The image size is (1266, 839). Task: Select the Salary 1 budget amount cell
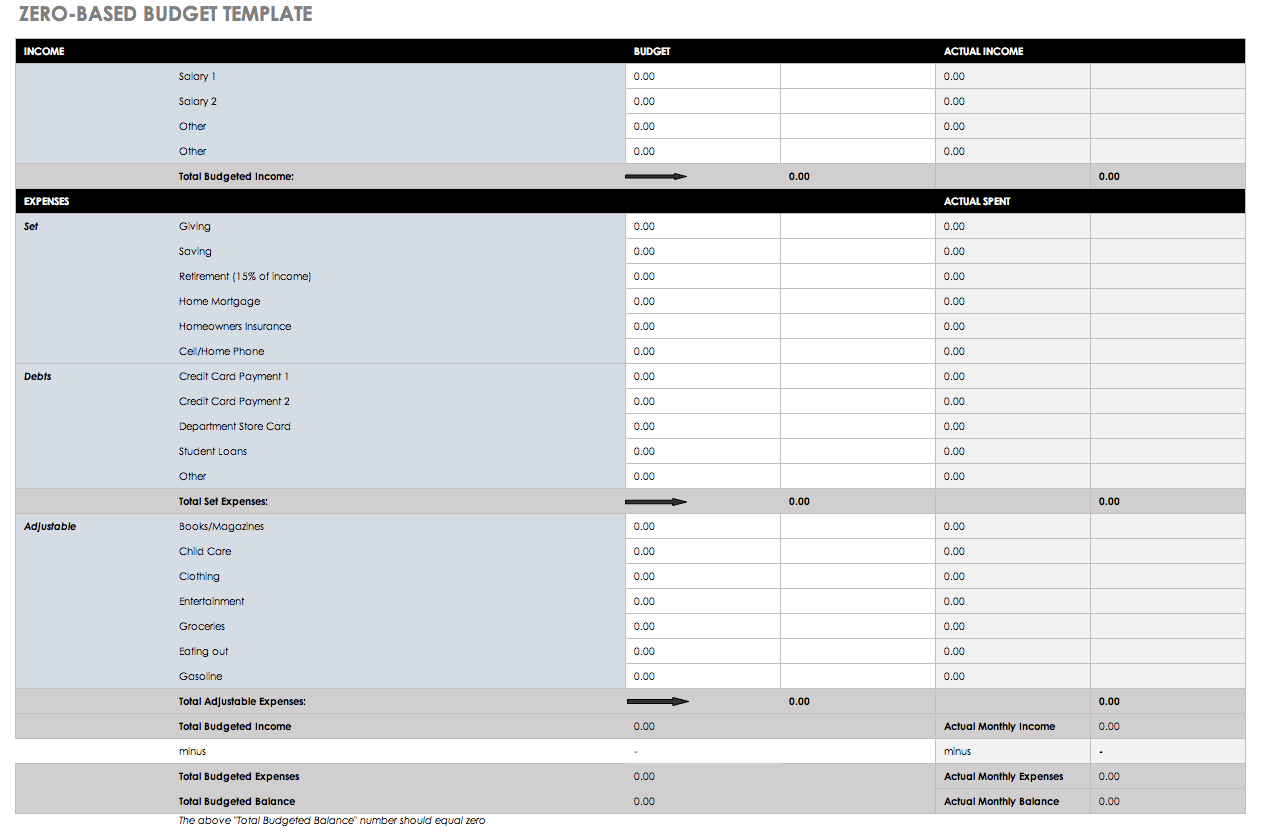(702, 76)
